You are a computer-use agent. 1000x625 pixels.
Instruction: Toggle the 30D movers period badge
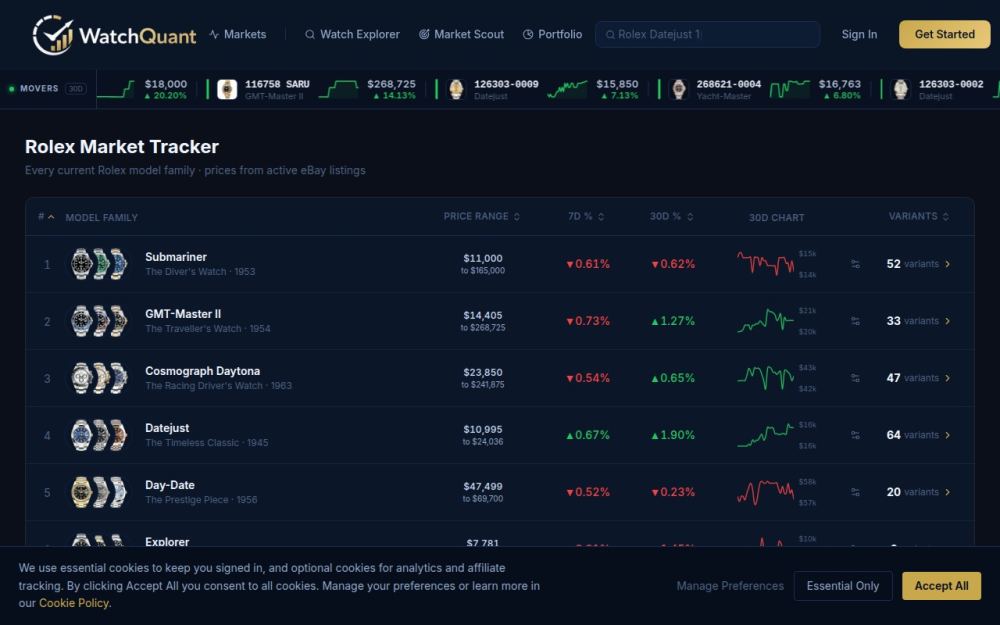tap(75, 89)
